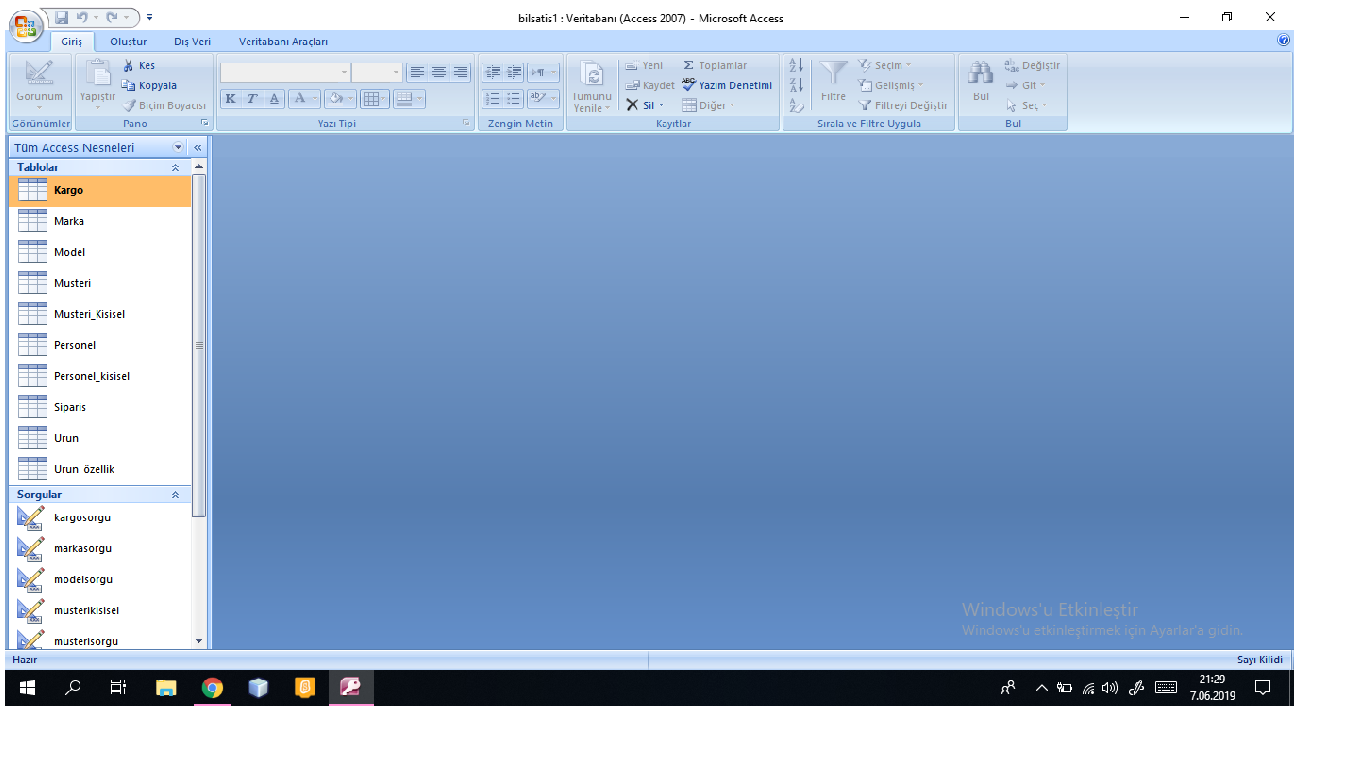
Task: Click Kopyala copy icon in Pano group
Action: pyautogui.click(x=129, y=86)
